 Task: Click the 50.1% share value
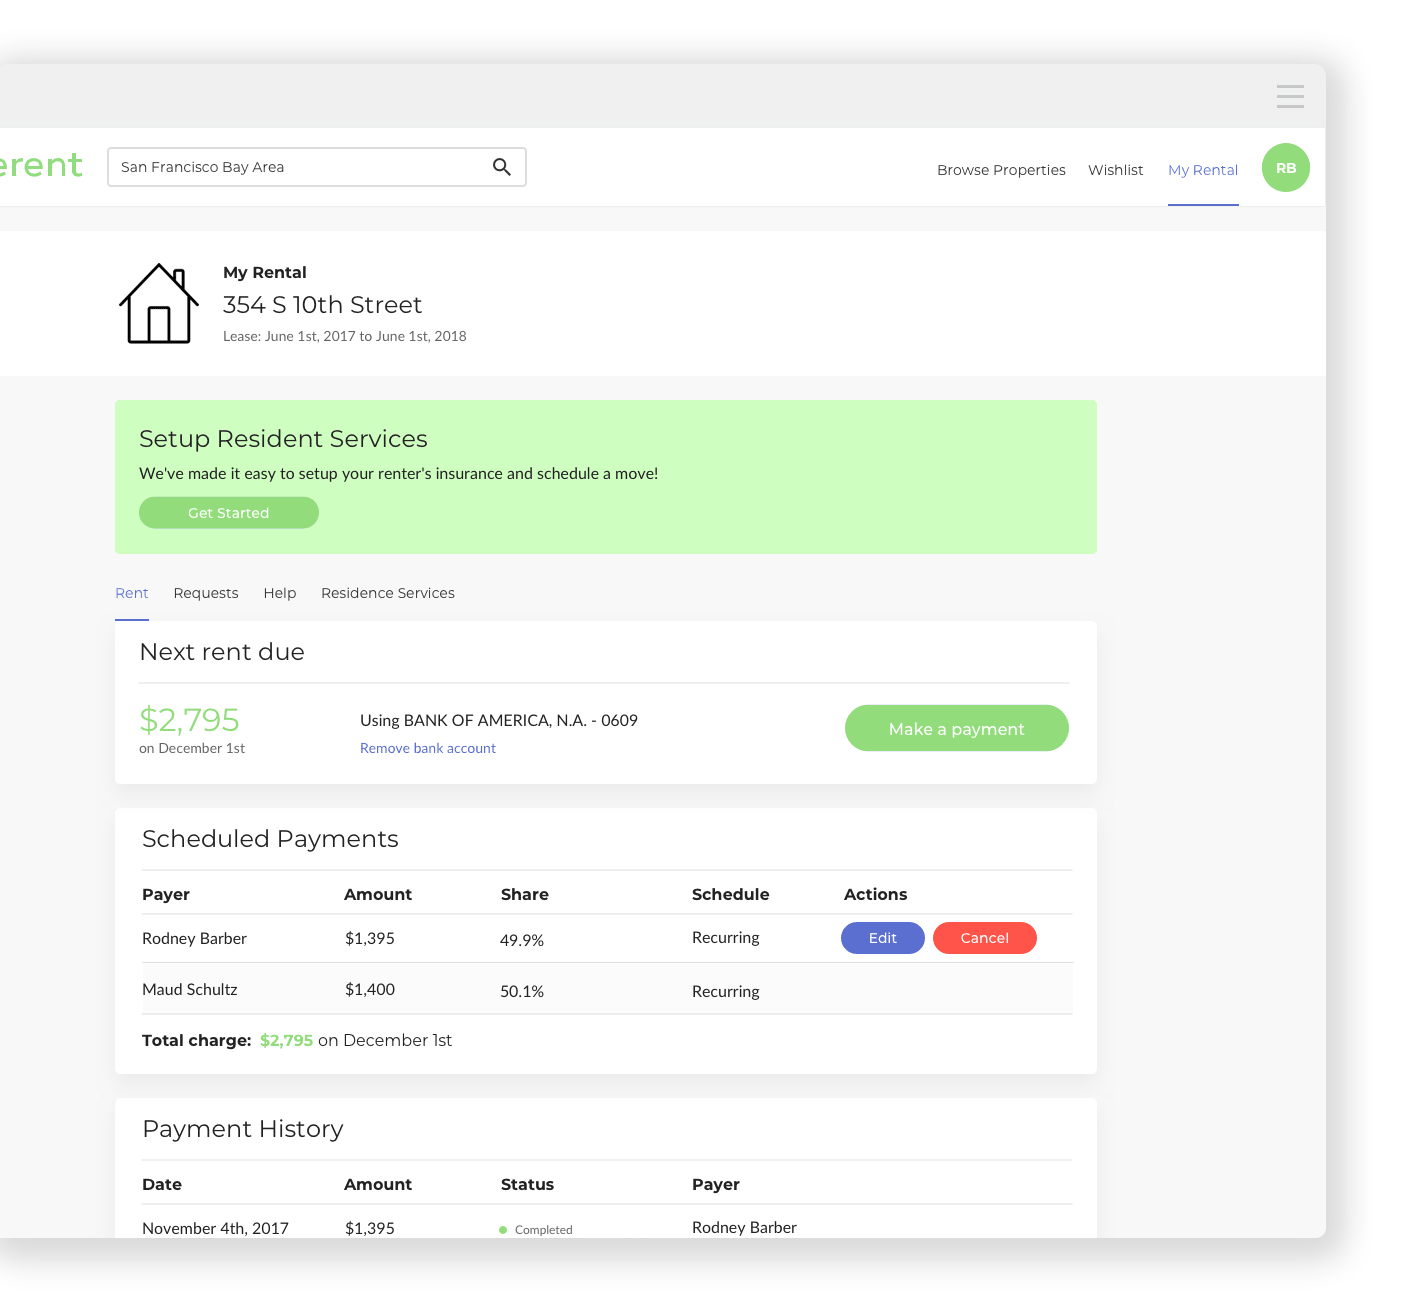pyautogui.click(x=522, y=991)
